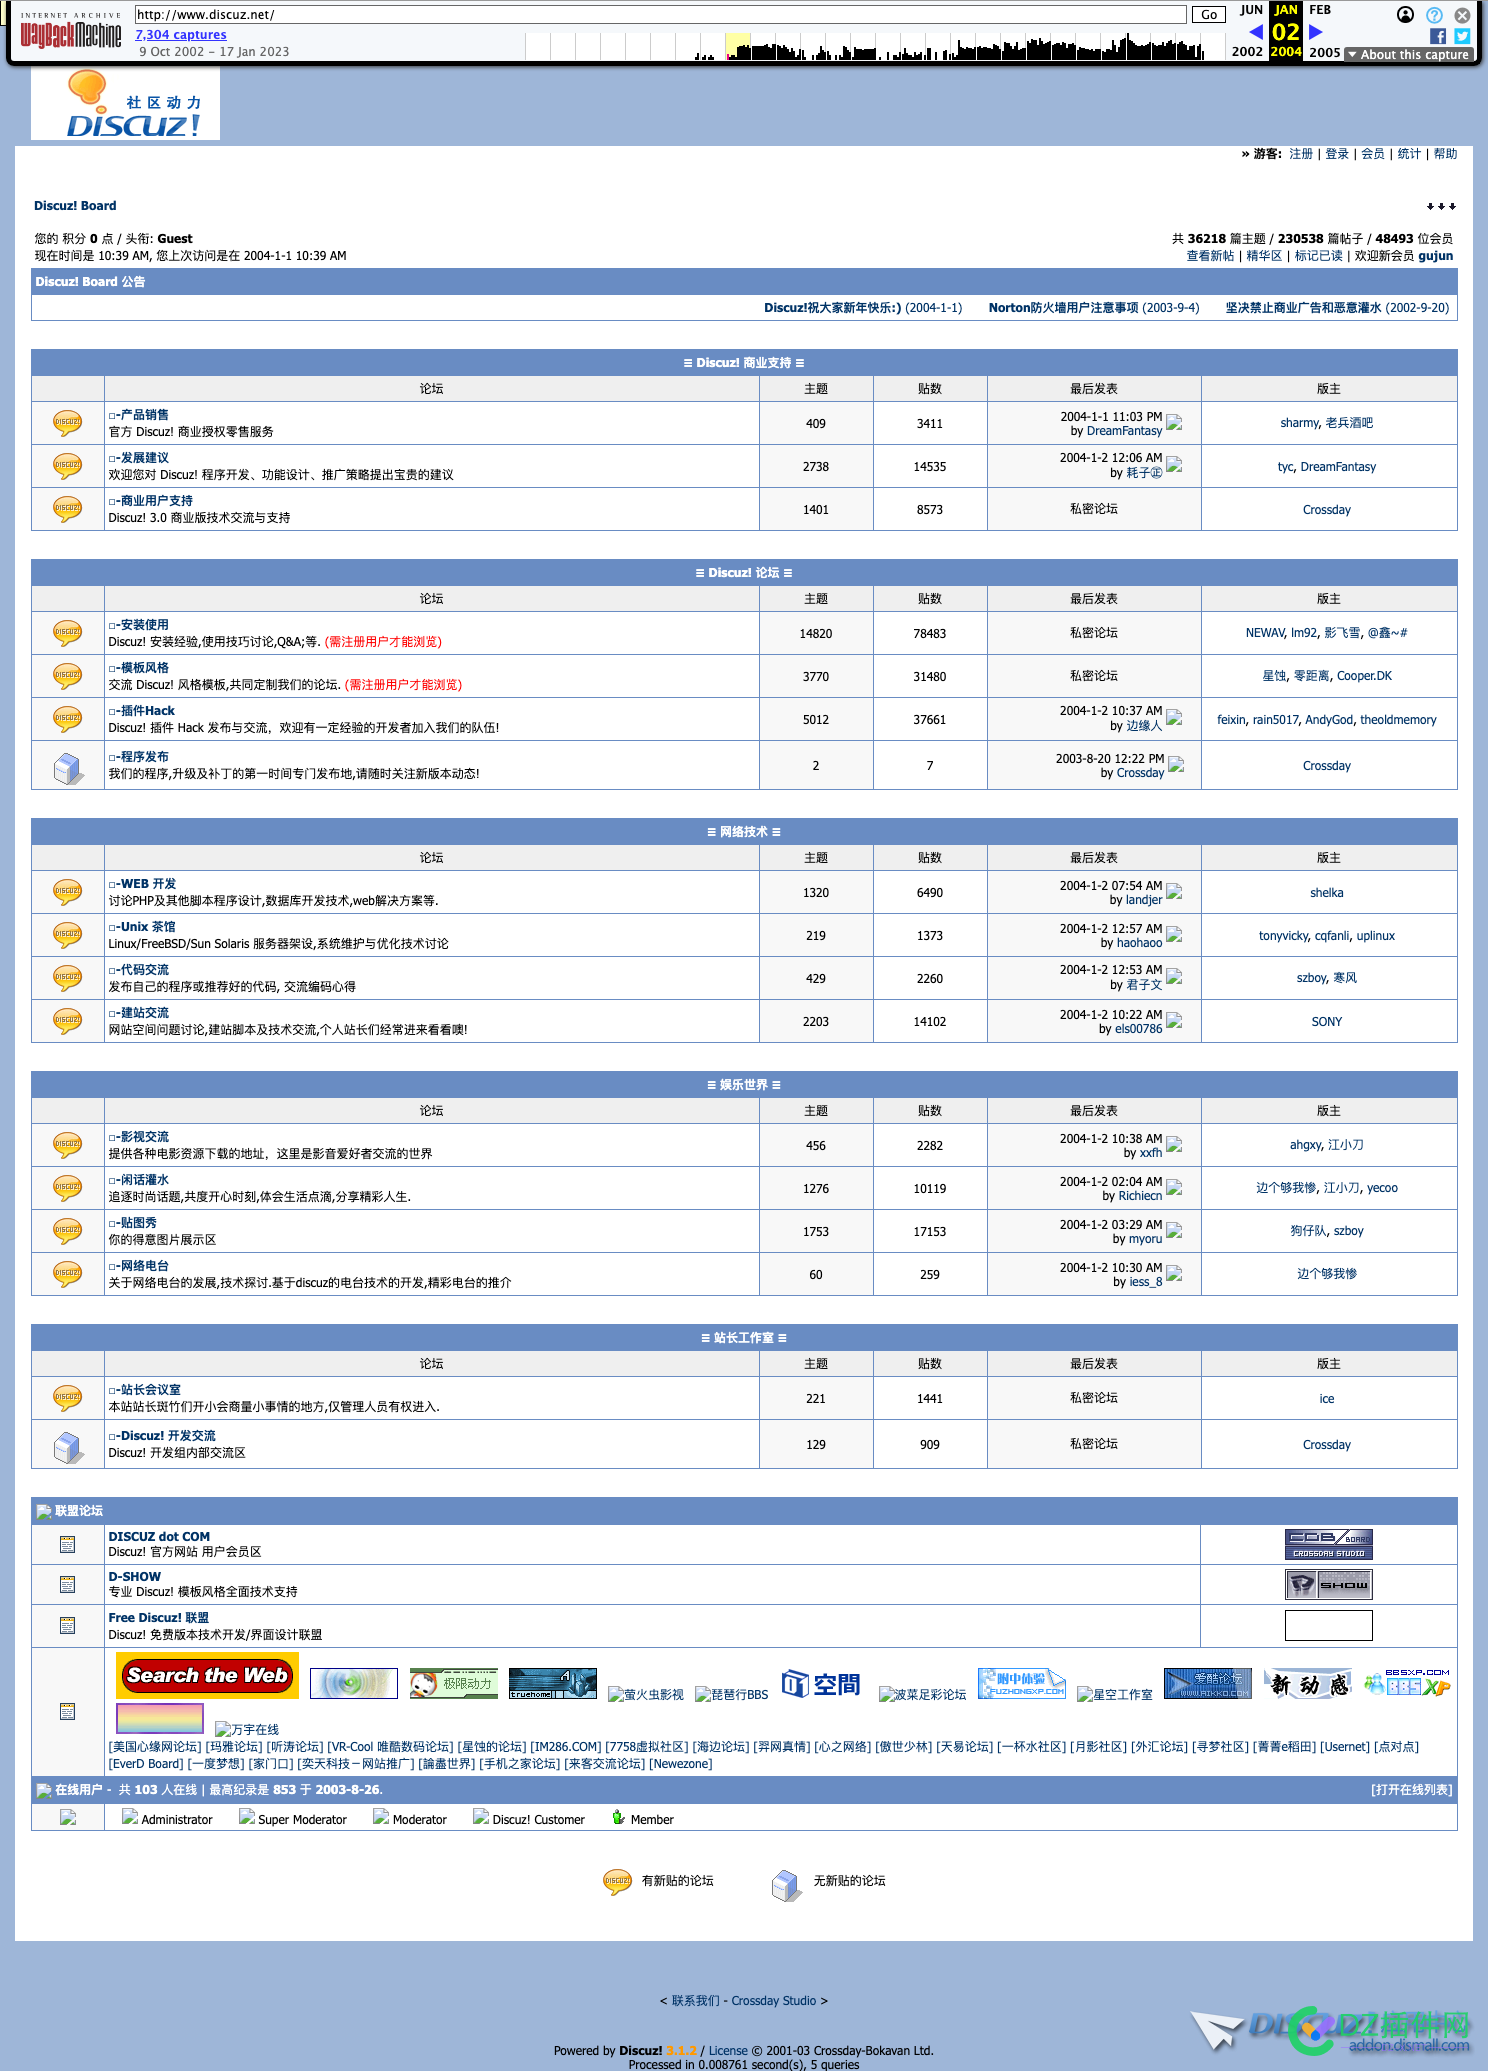This screenshot has height=2071, width=1488.
Task: Open newest member gujun profile
Action: (x=1435, y=256)
